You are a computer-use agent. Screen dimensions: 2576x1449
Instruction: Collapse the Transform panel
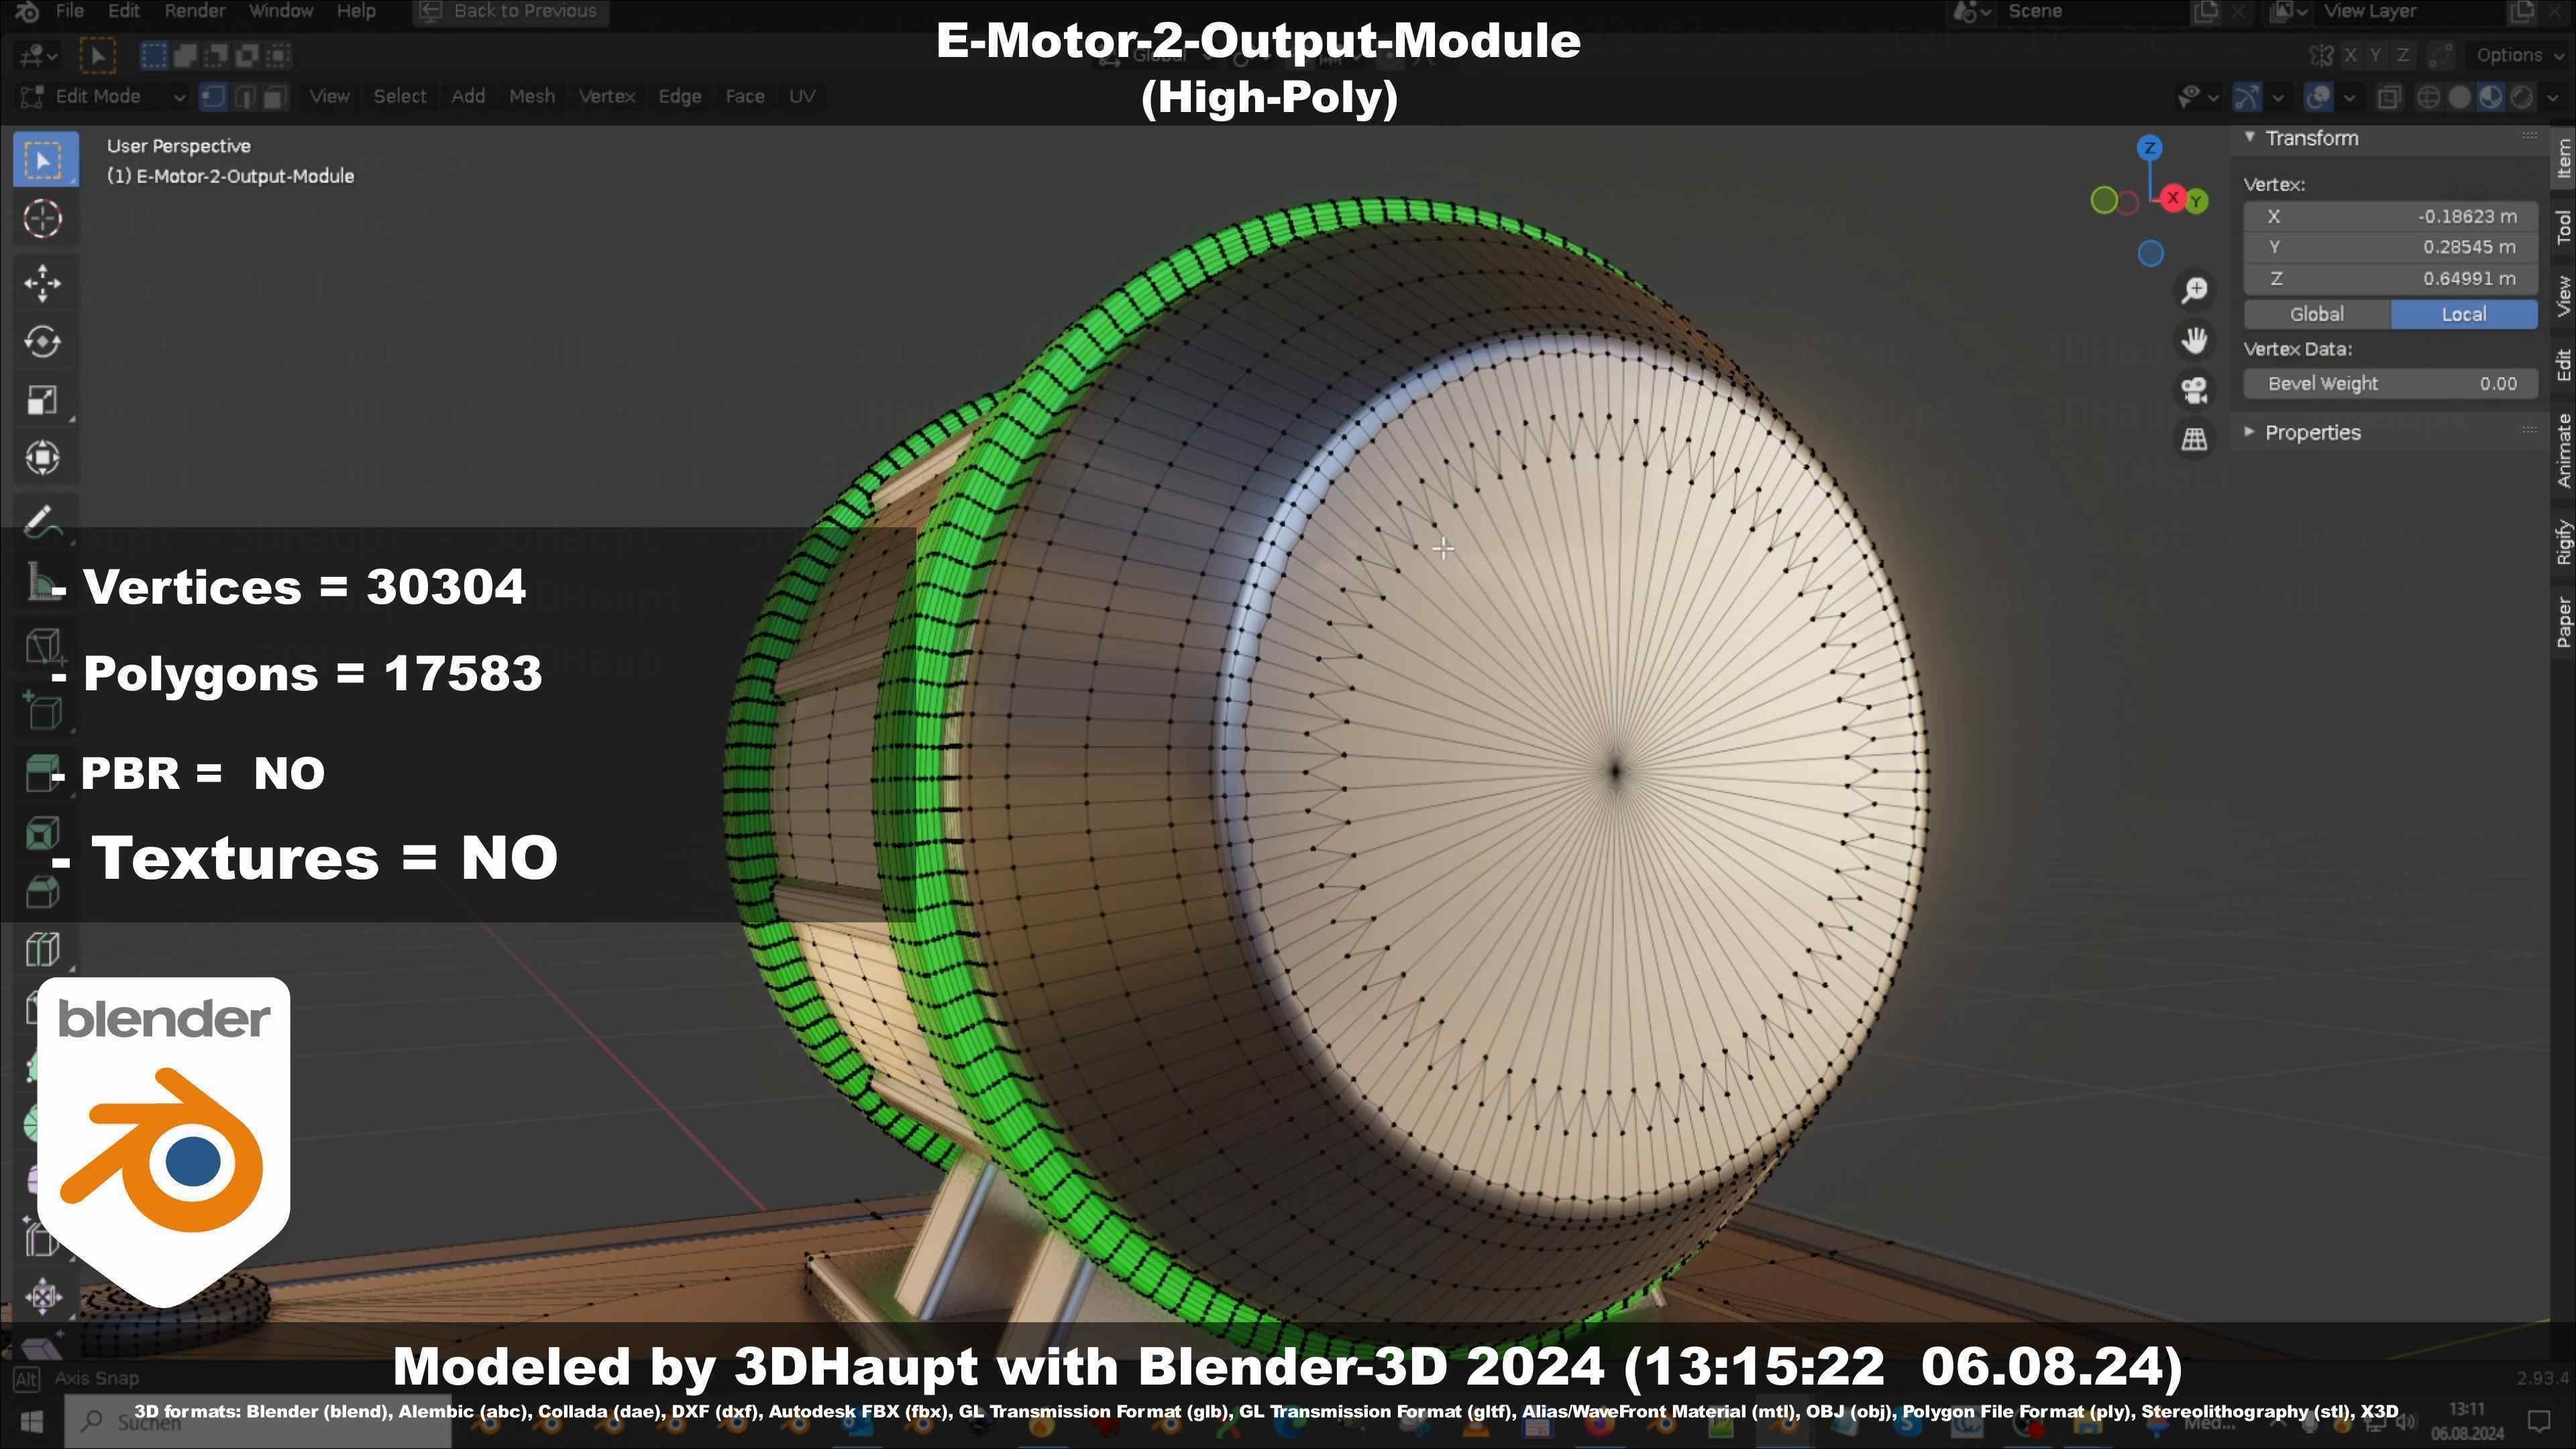pos(2250,137)
